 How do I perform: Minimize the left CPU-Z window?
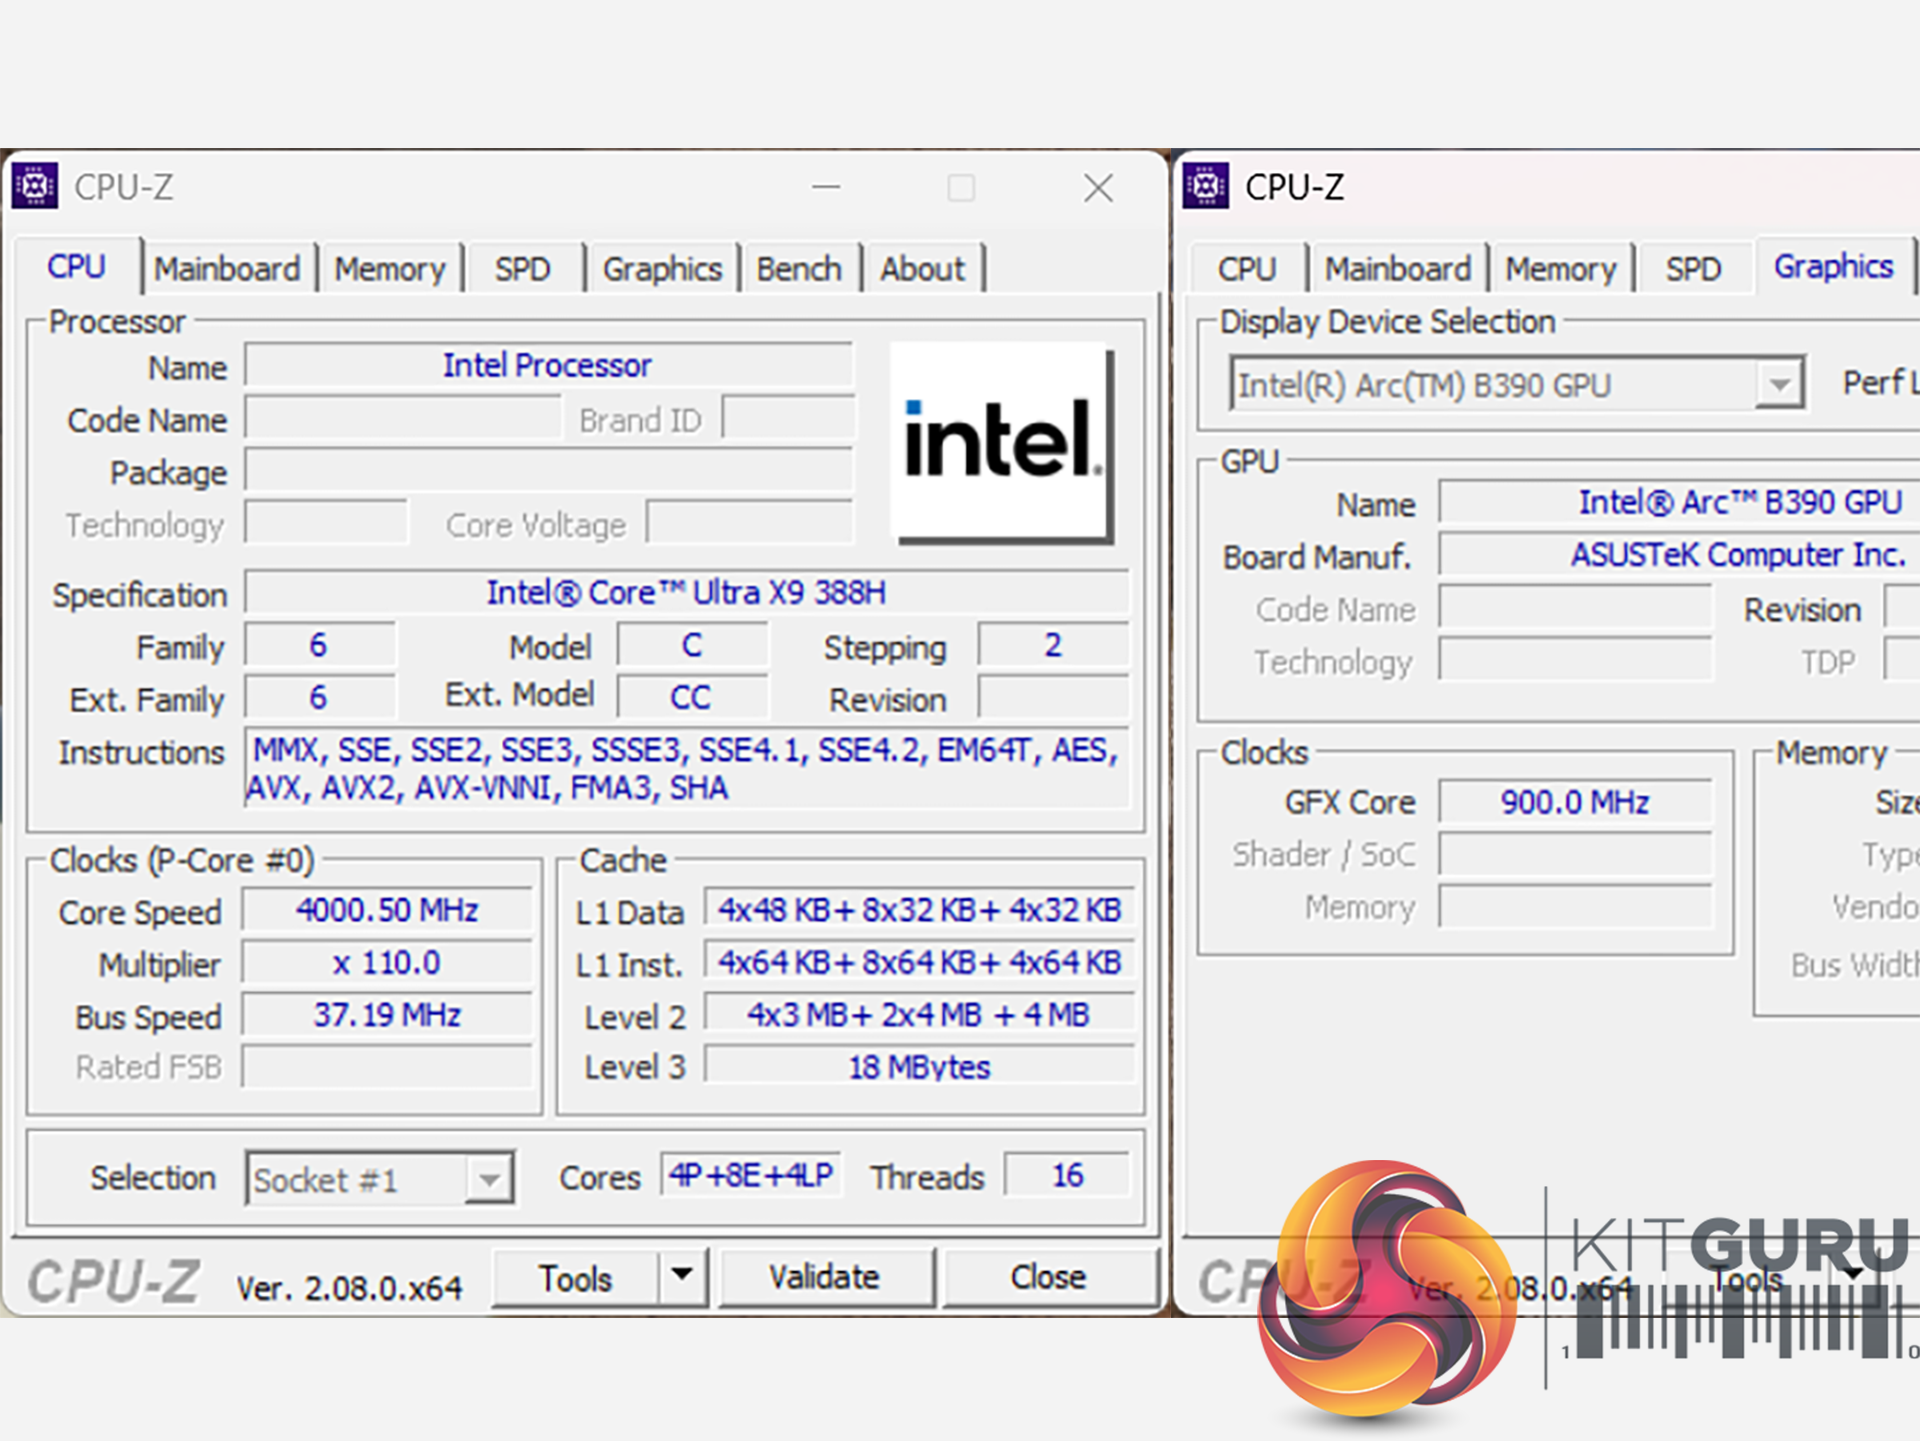pyautogui.click(x=826, y=187)
